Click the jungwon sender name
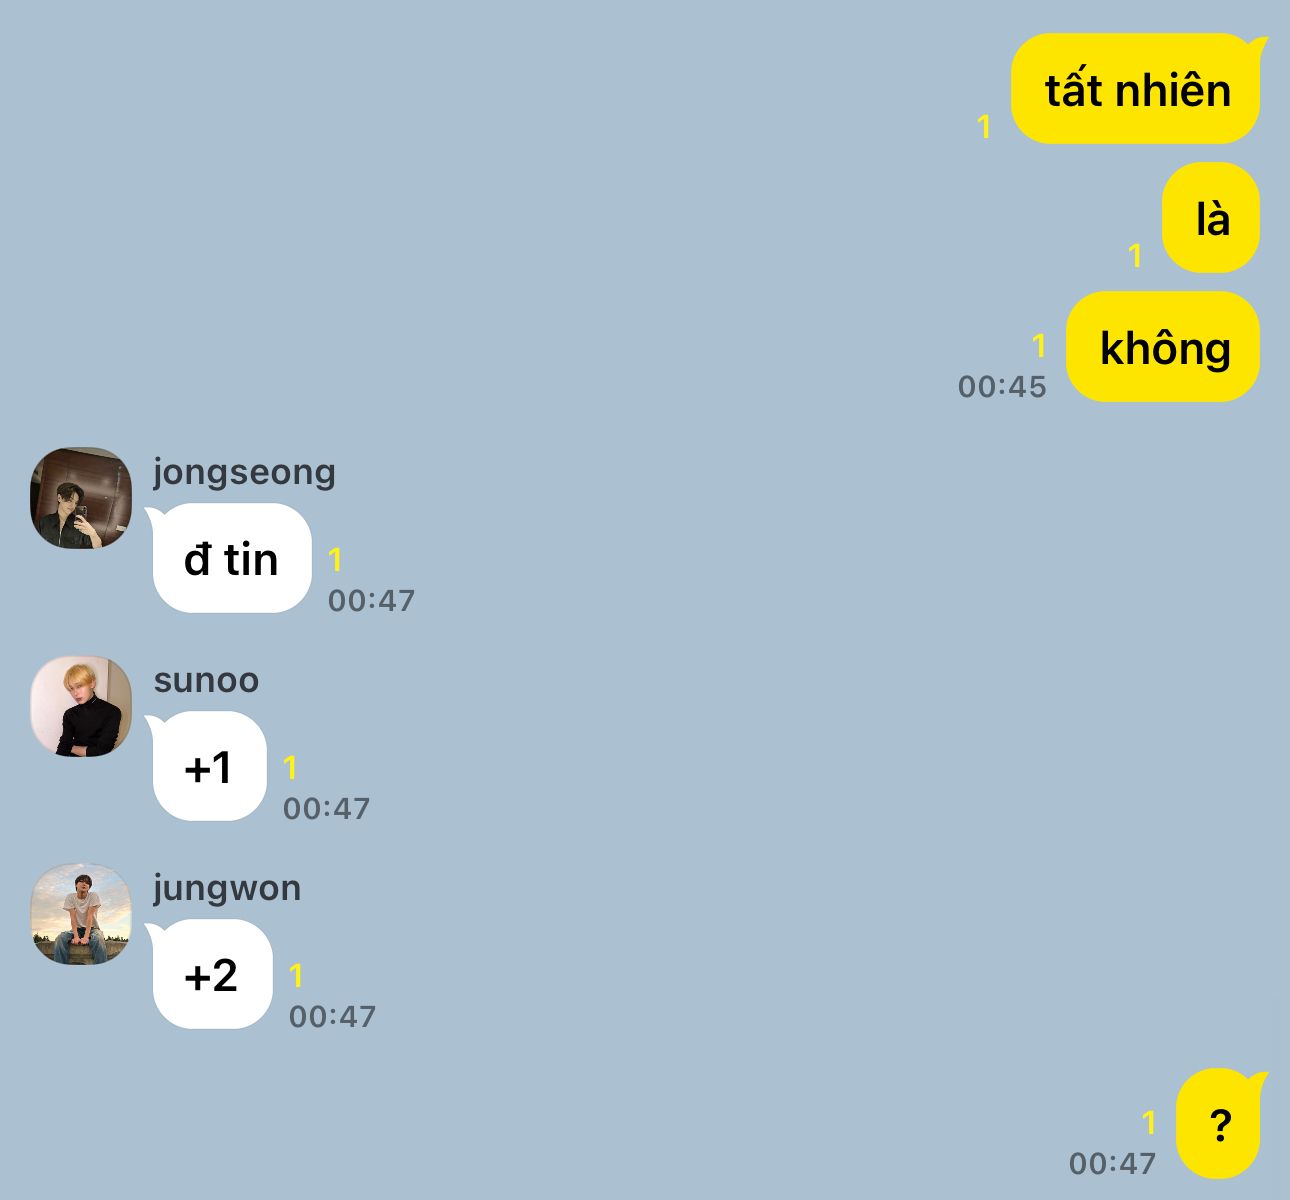This screenshot has height=1200, width=1290. [x=227, y=889]
